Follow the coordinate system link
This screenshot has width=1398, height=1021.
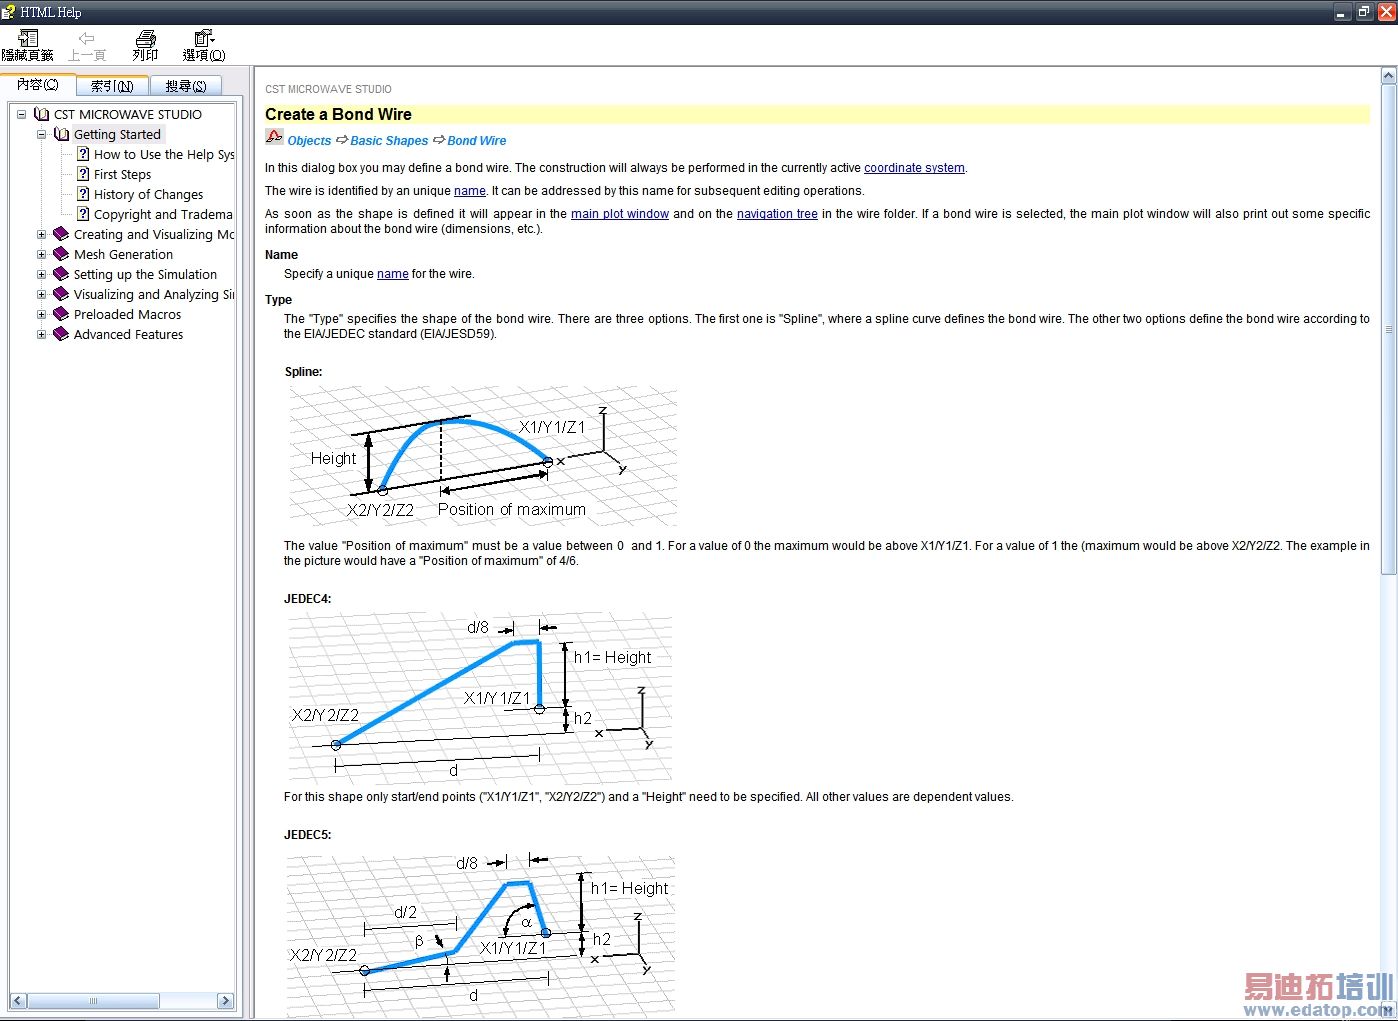tap(914, 168)
